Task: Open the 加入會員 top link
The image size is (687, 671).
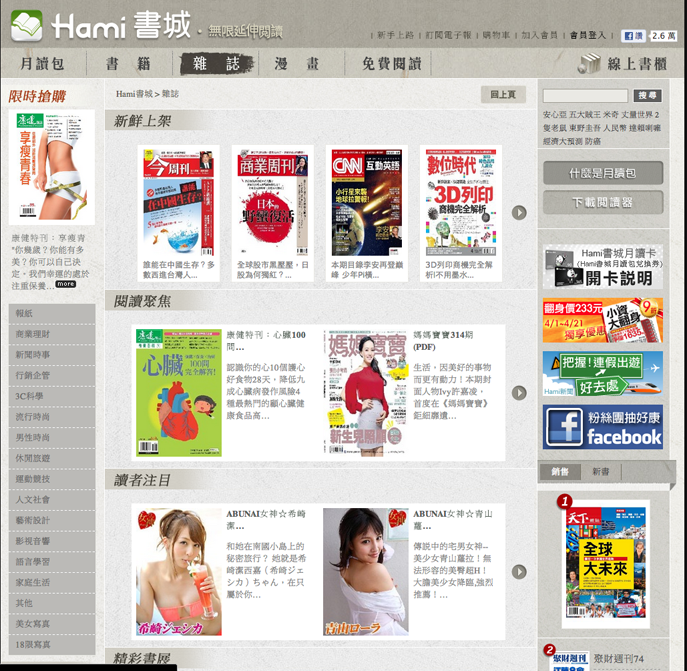Action: tap(539, 35)
